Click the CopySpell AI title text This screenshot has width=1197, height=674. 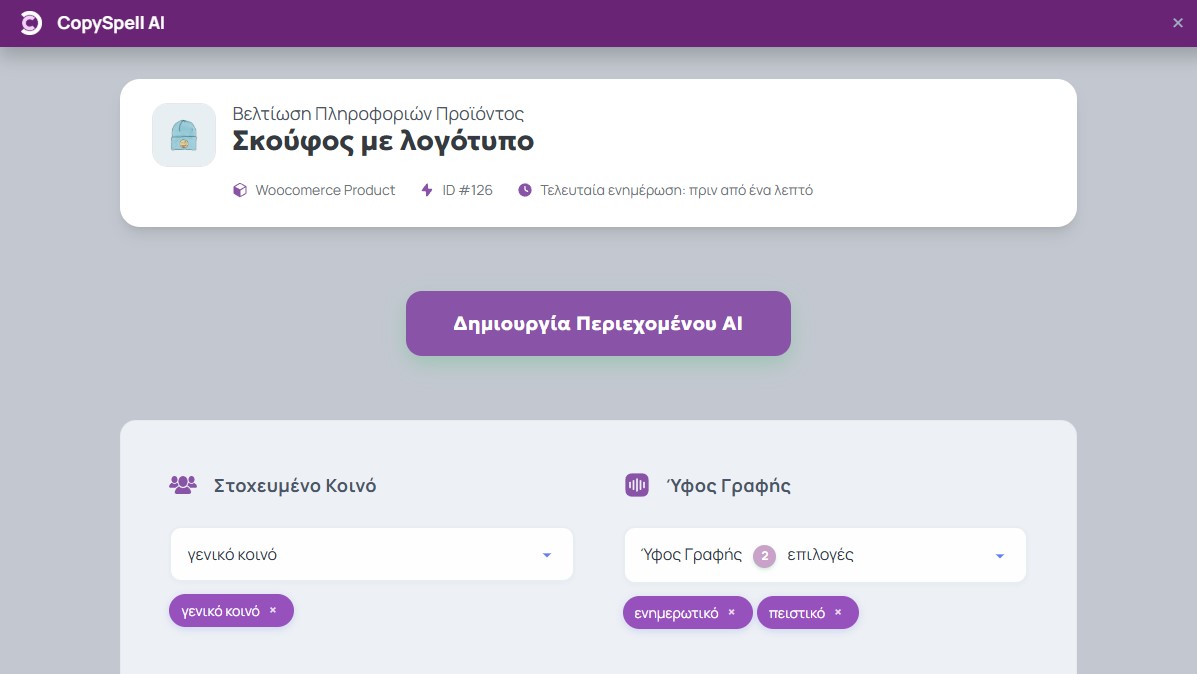[111, 23]
